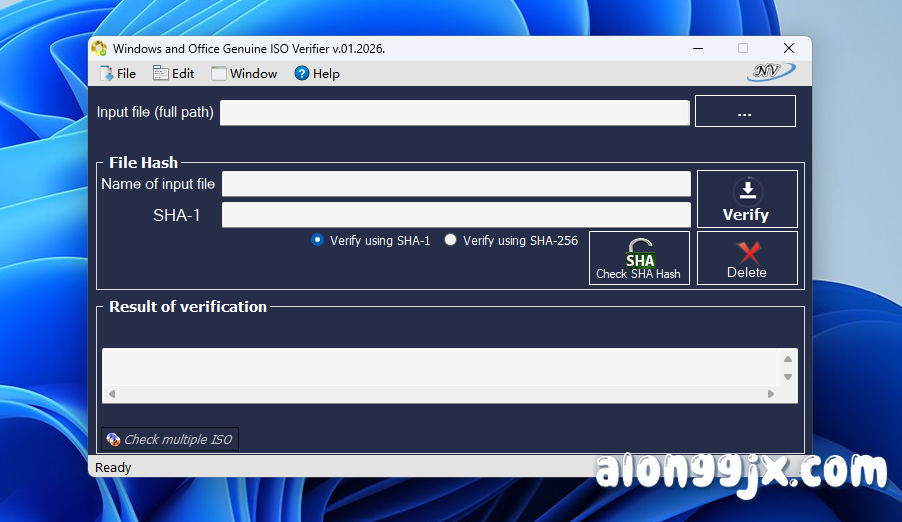Click the result box scroll right arrow
The height and width of the screenshot is (522, 902).
point(771,394)
